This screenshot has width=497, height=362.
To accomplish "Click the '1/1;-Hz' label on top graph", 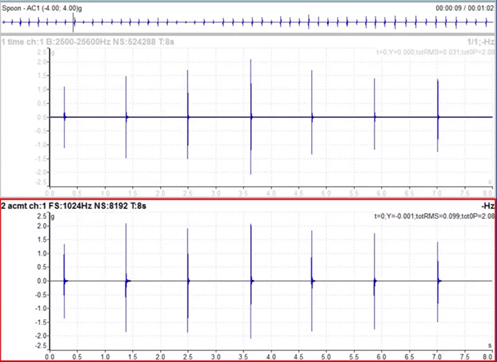I will 480,42.
